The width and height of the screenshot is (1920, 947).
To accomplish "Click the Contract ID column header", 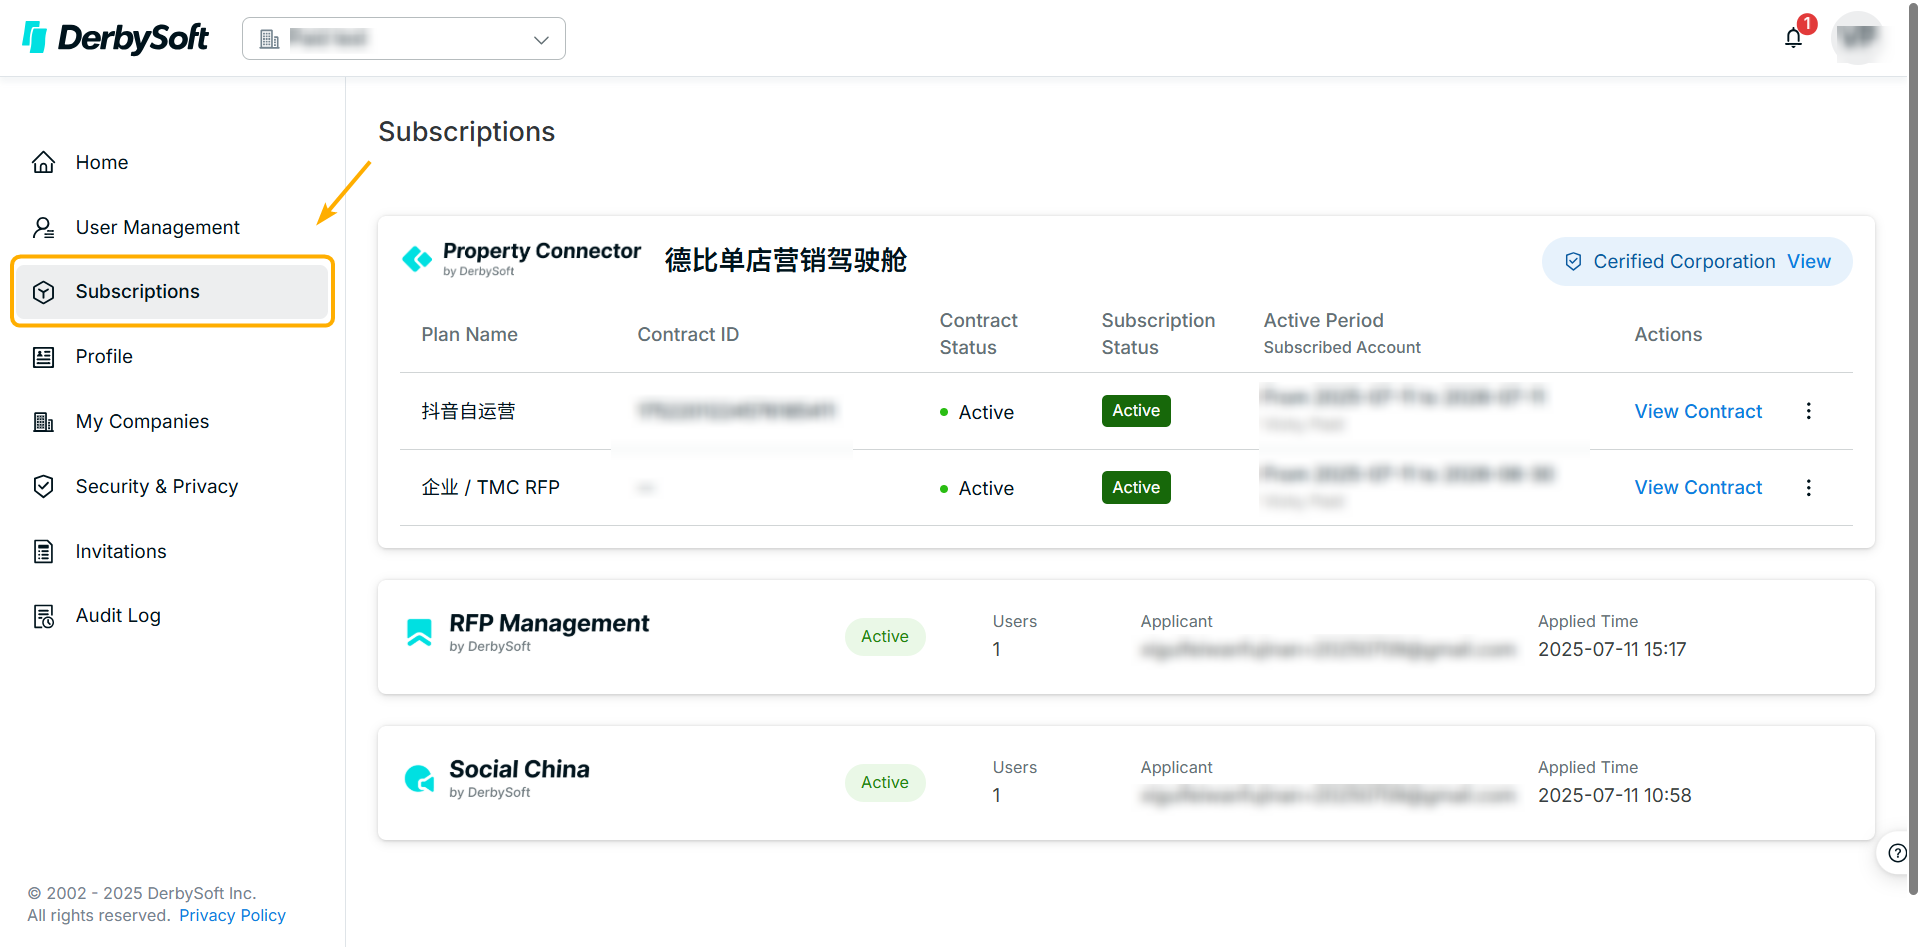I will (688, 334).
